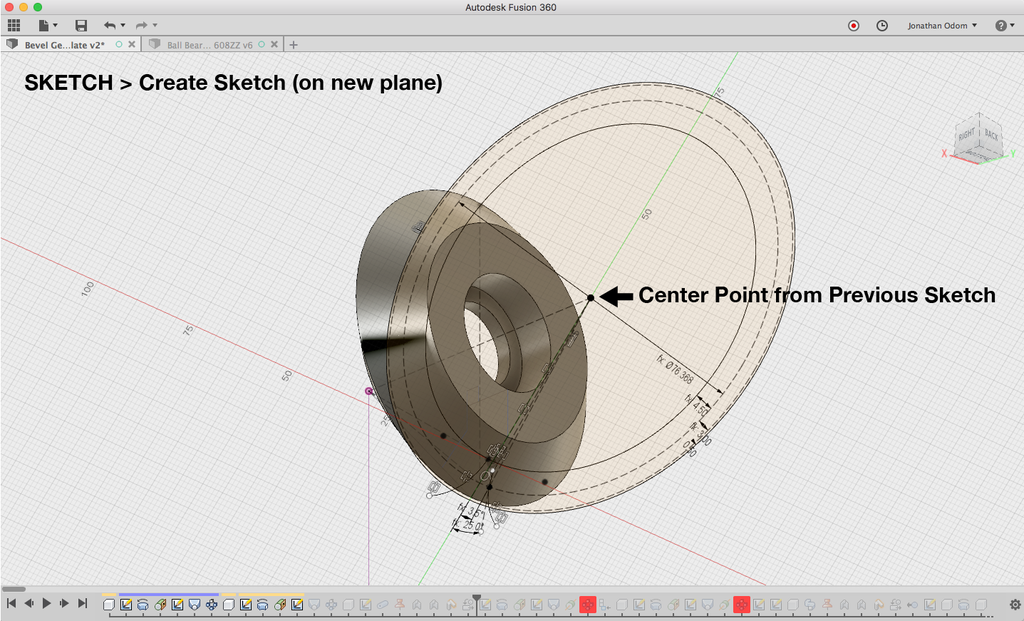Select the last feature icon in the timeline
The width and height of the screenshot is (1024, 621).
[x=980, y=604]
